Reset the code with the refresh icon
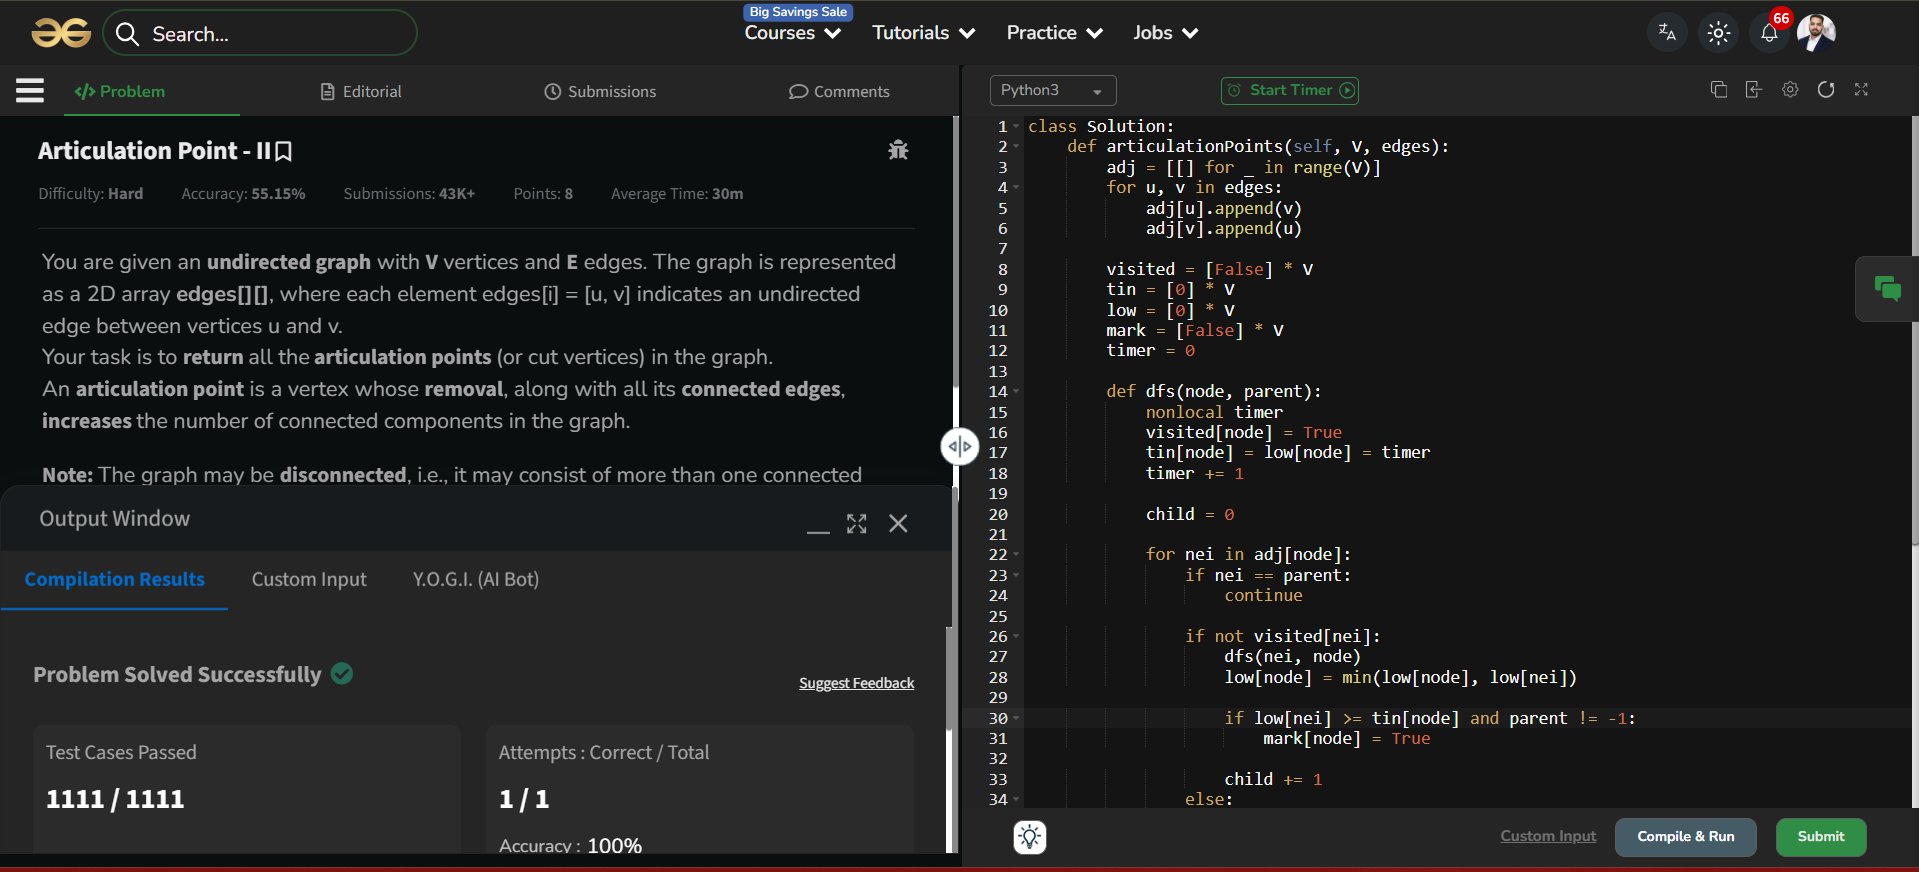This screenshot has height=872, width=1919. pyautogui.click(x=1826, y=90)
